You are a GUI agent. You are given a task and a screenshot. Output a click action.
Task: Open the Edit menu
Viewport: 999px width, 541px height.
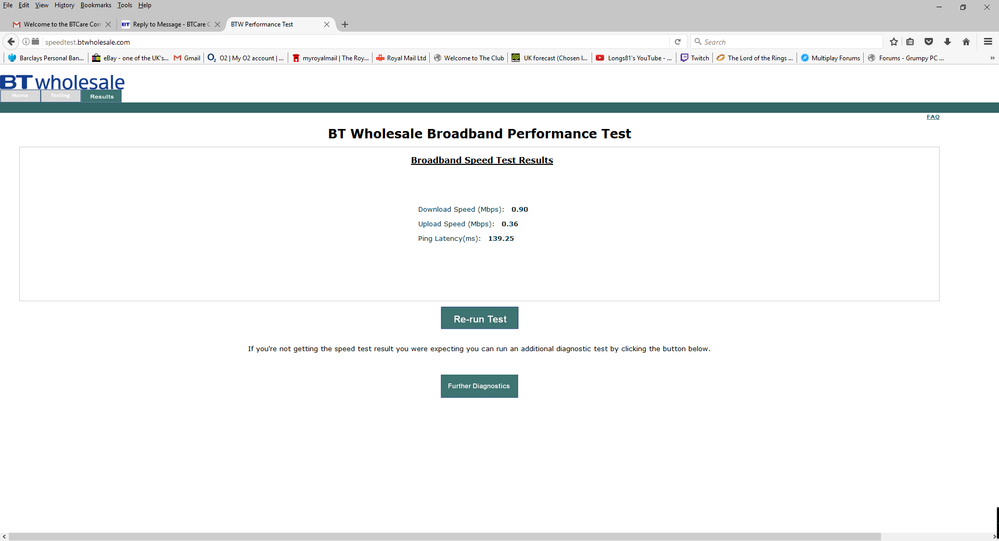click(x=24, y=5)
